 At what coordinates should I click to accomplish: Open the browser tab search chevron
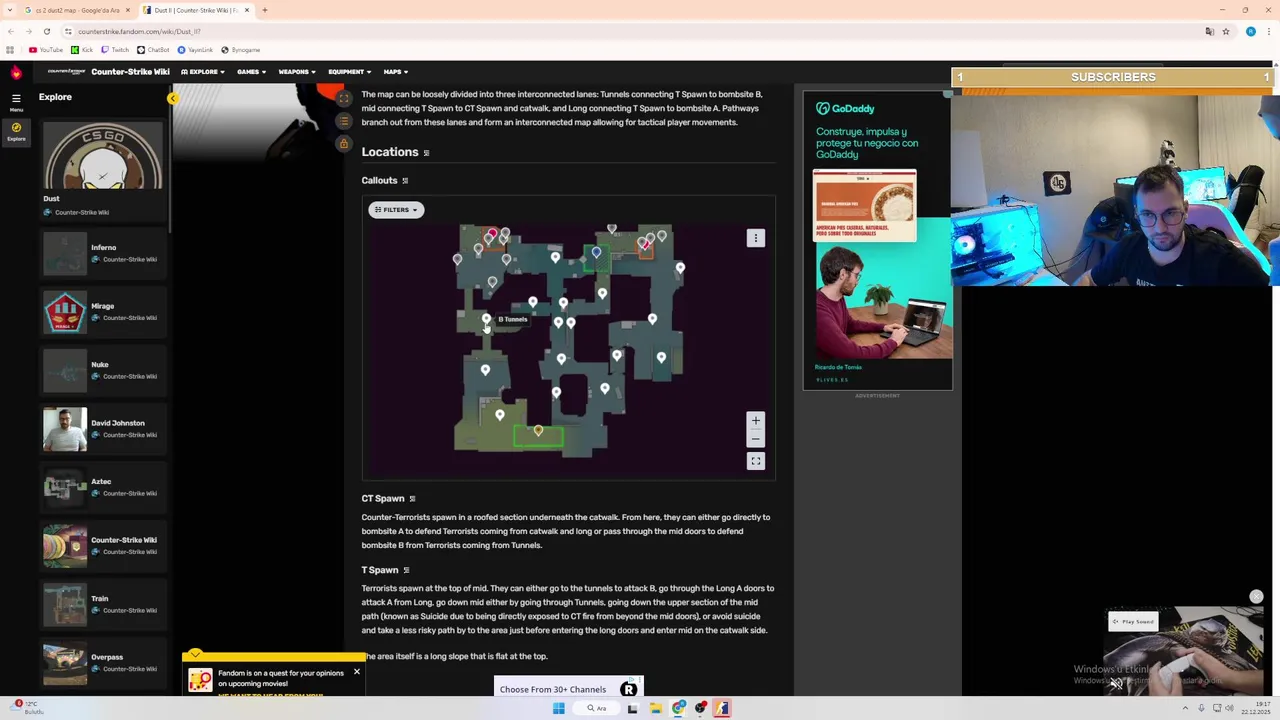[x=11, y=10]
